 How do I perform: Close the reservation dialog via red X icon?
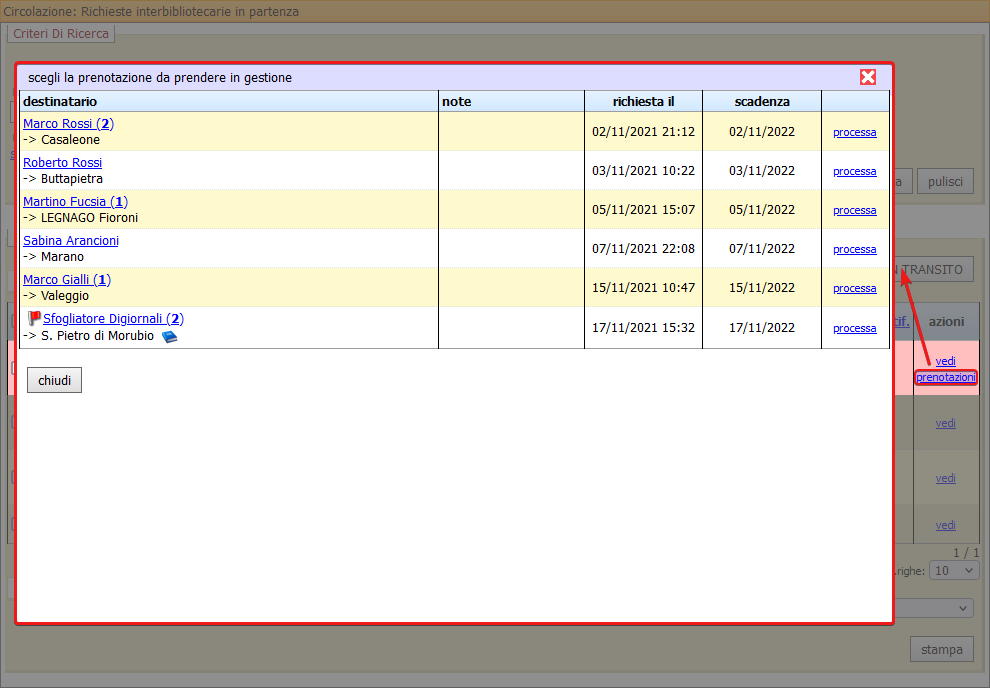pos(869,76)
